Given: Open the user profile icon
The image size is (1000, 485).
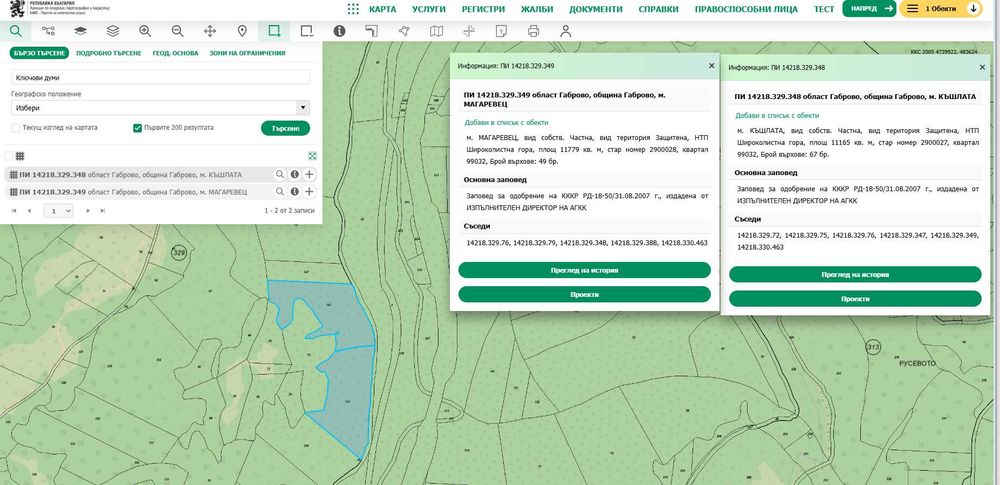Looking at the screenshot, I should [x=566, y=31].
